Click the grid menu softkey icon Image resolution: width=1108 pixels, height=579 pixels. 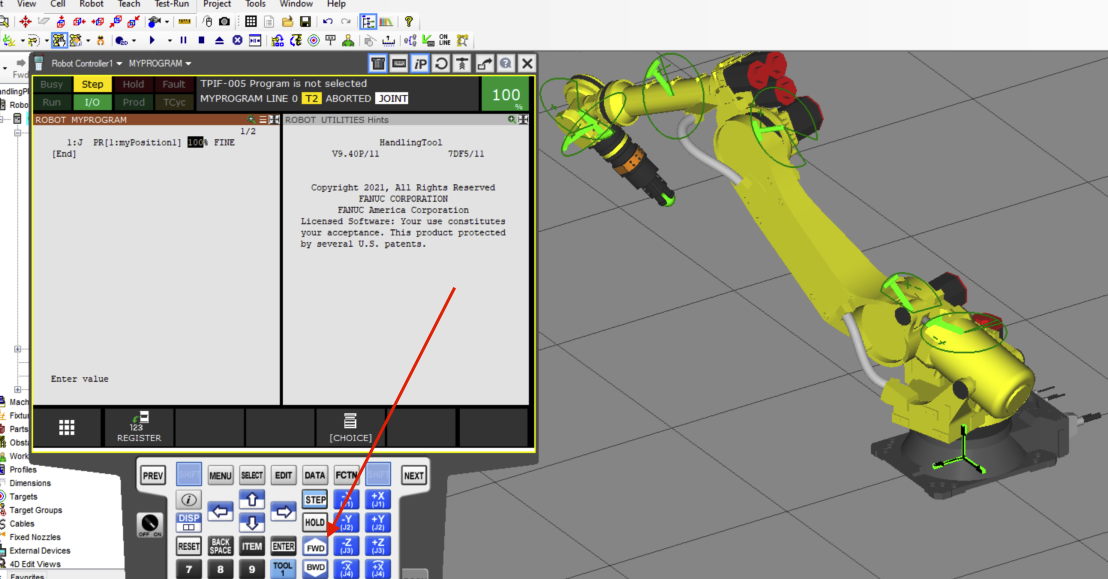tap(66, 428)
